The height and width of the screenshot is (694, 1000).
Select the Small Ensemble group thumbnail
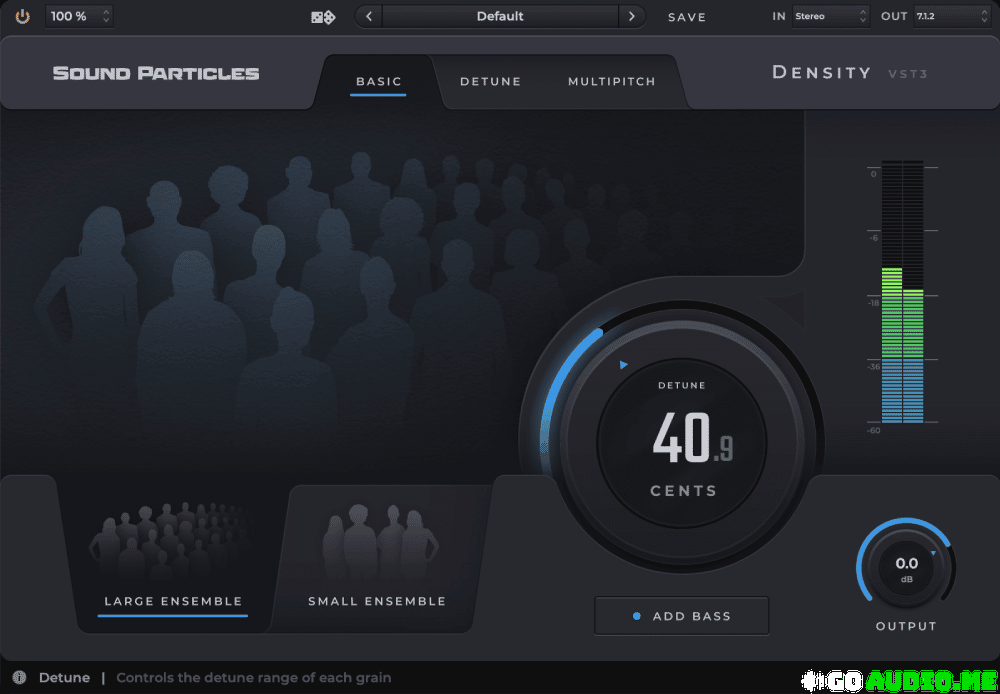[380, 541]
